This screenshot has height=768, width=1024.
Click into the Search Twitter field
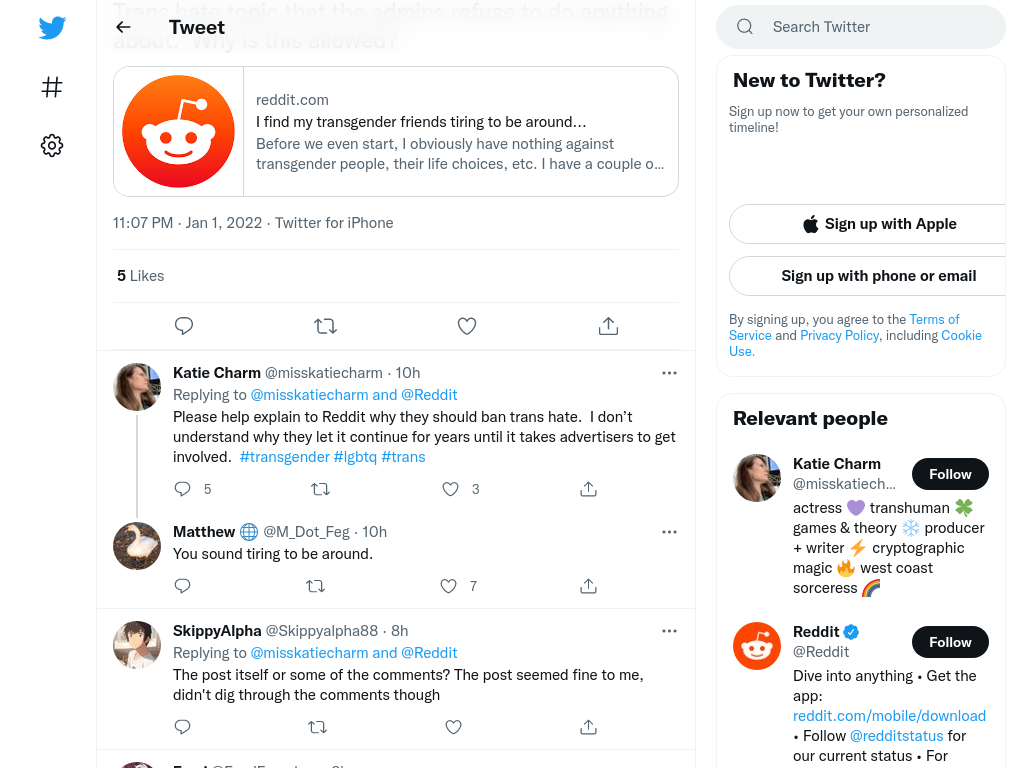861,27
